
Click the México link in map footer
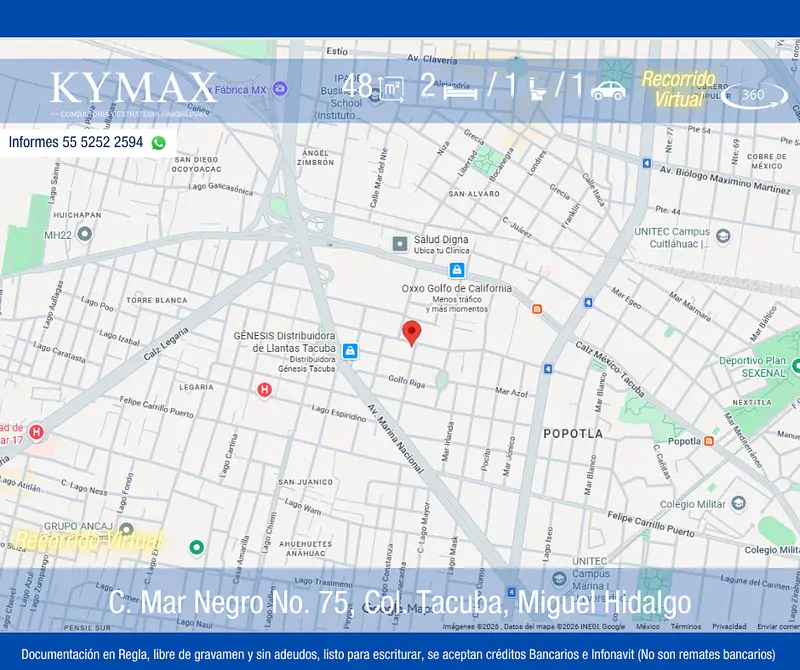pos(647,626)
